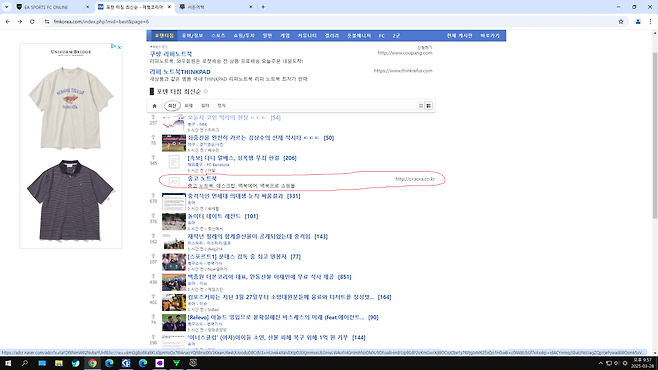Screen dimensions: 658x370
Task: Open the tab search dropdown arrow
Action: 6,7
